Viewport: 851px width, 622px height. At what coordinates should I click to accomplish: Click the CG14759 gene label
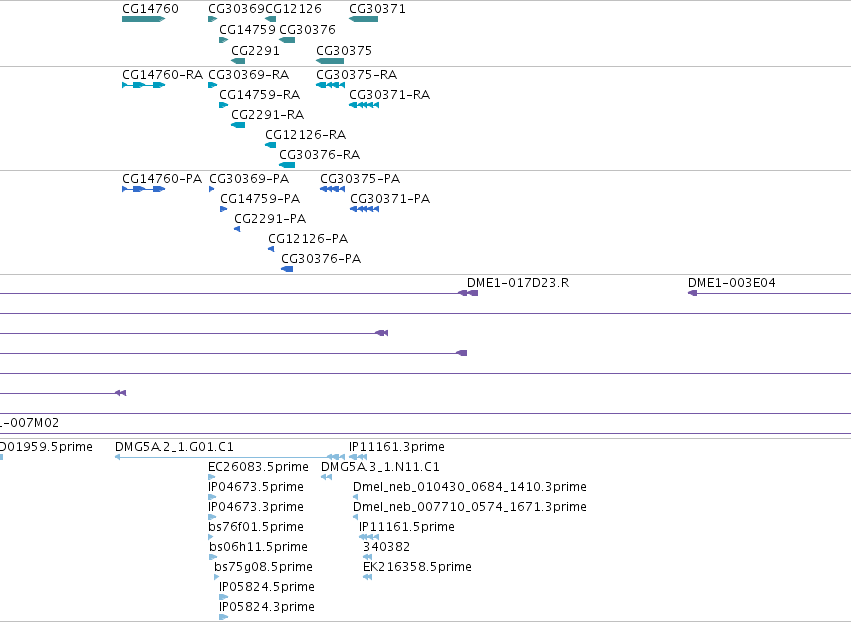coord(247,29)
